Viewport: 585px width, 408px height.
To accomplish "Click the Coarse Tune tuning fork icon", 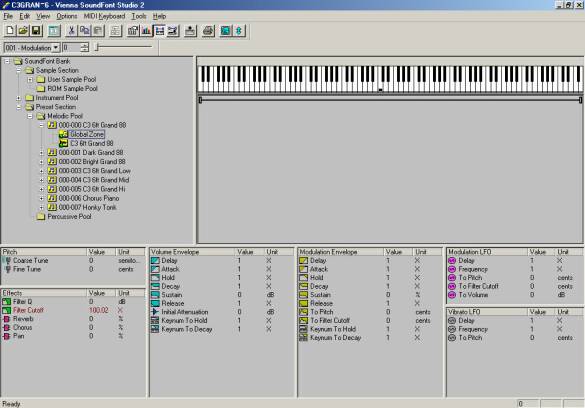I will point(7,261).
